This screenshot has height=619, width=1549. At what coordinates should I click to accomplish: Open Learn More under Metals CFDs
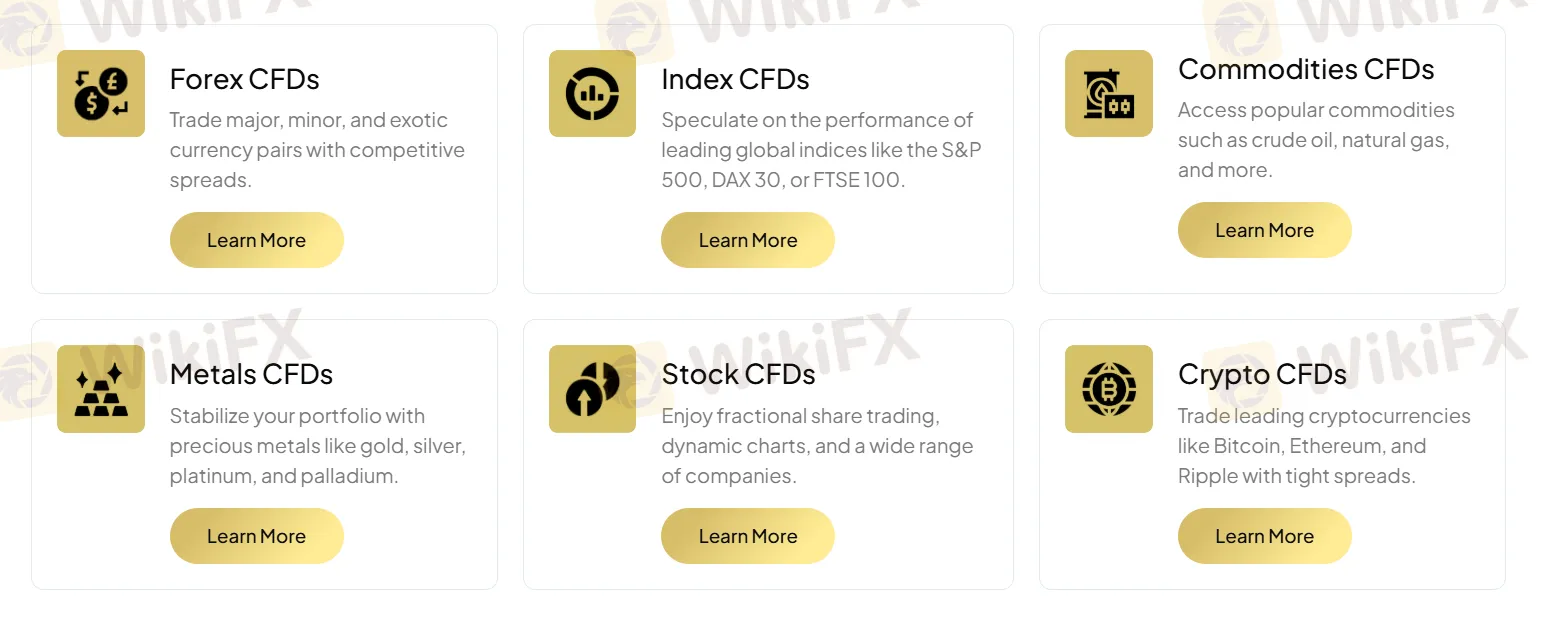[257, 536]
